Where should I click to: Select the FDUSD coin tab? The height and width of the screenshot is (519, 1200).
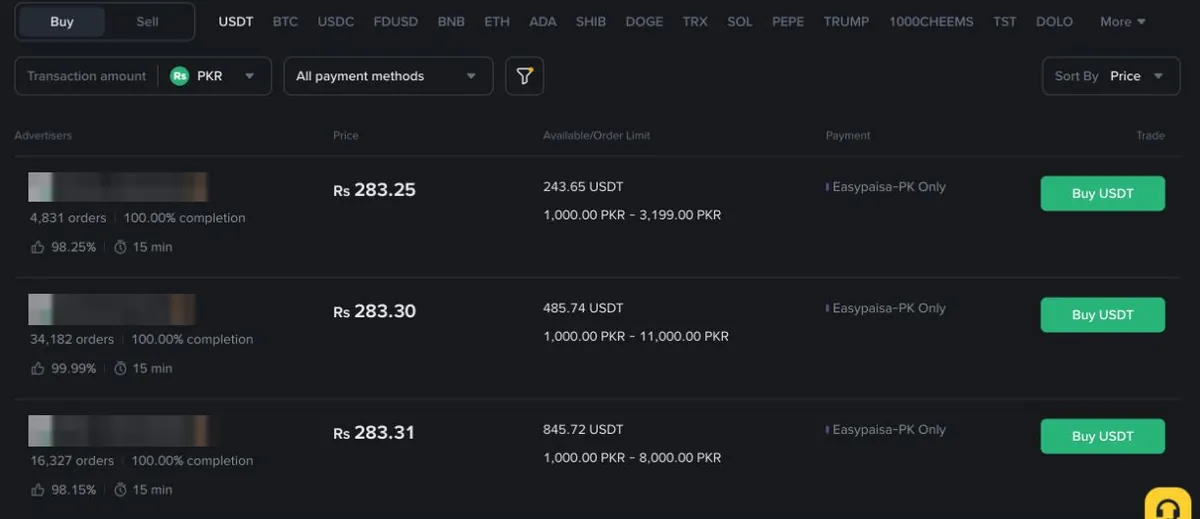(x=396, y=21)
